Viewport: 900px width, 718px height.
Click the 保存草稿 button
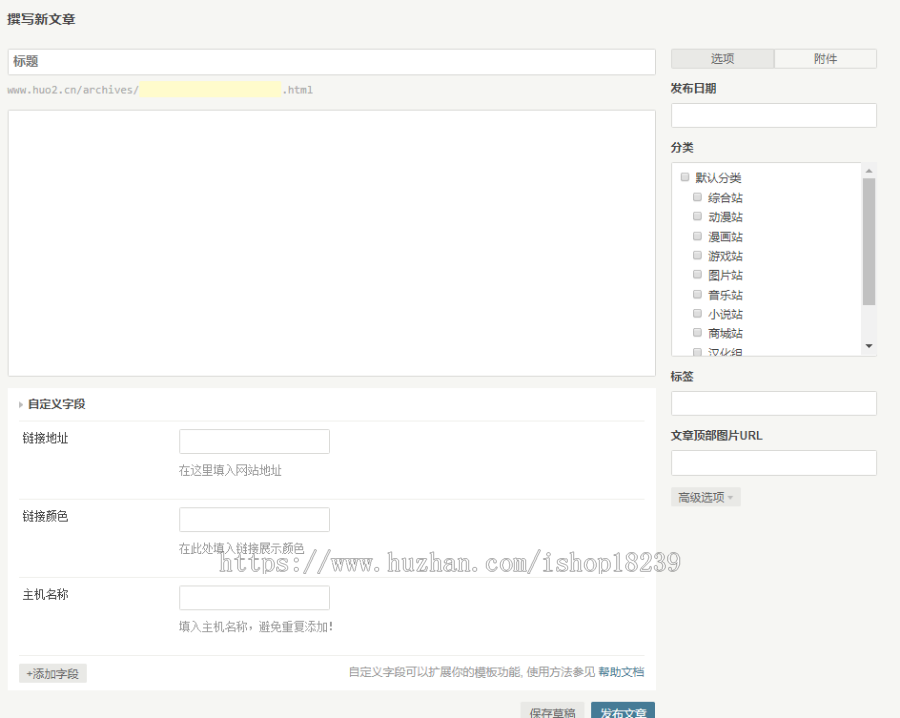[x=552, y=711]
